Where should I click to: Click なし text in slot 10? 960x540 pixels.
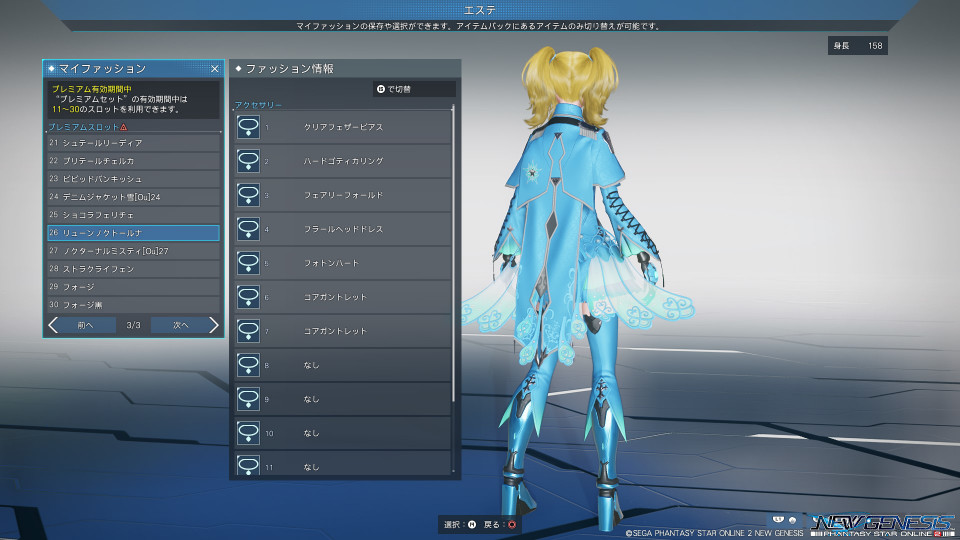312,433
